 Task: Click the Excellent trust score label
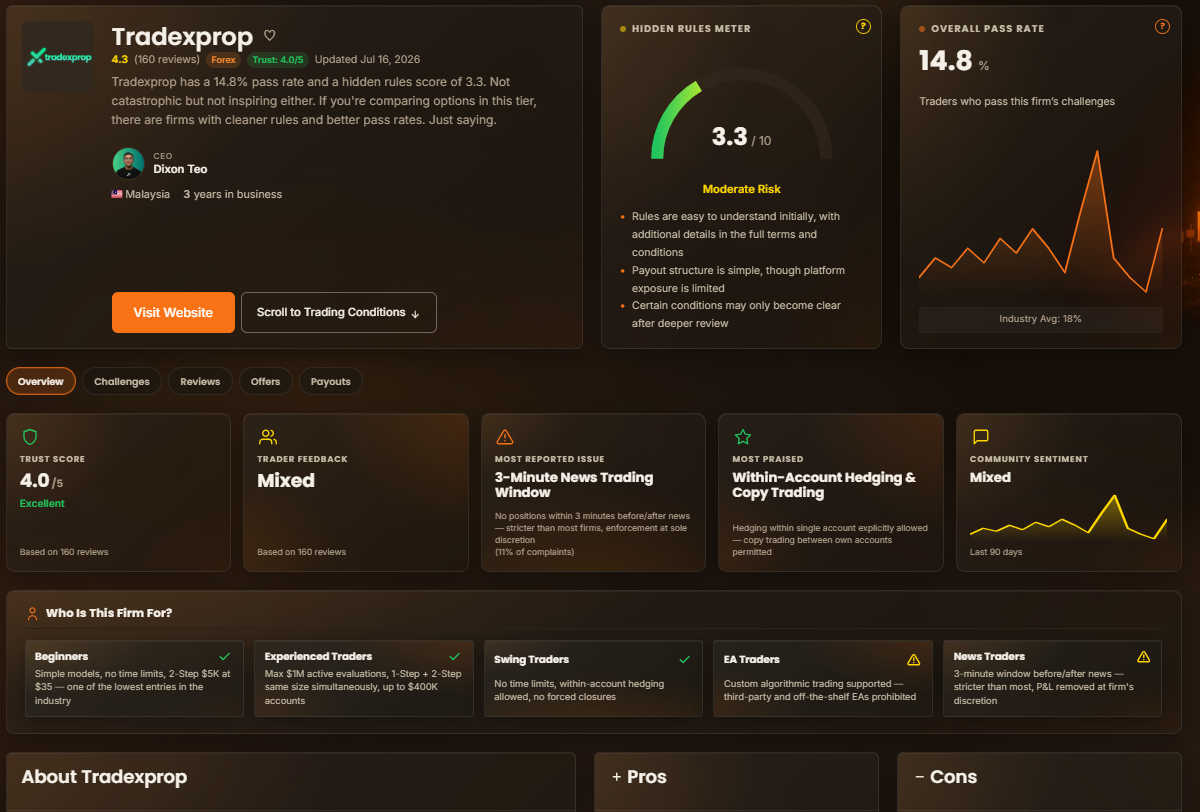click(x=42, y=503)
